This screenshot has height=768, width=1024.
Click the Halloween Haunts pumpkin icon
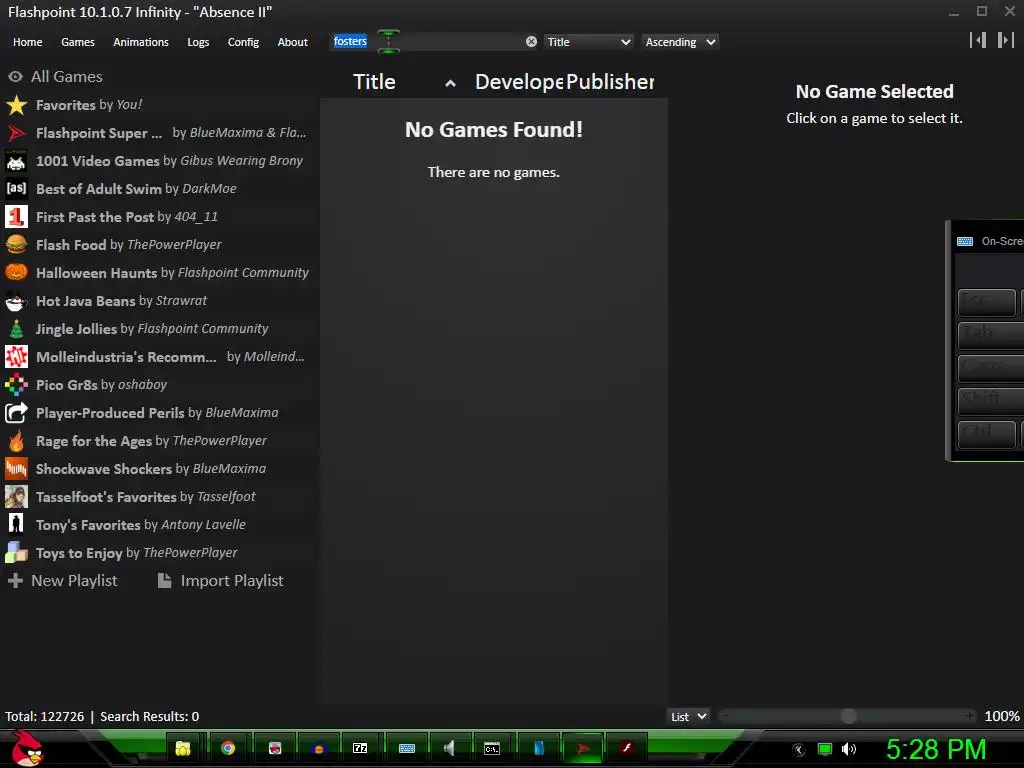(16, 273)
